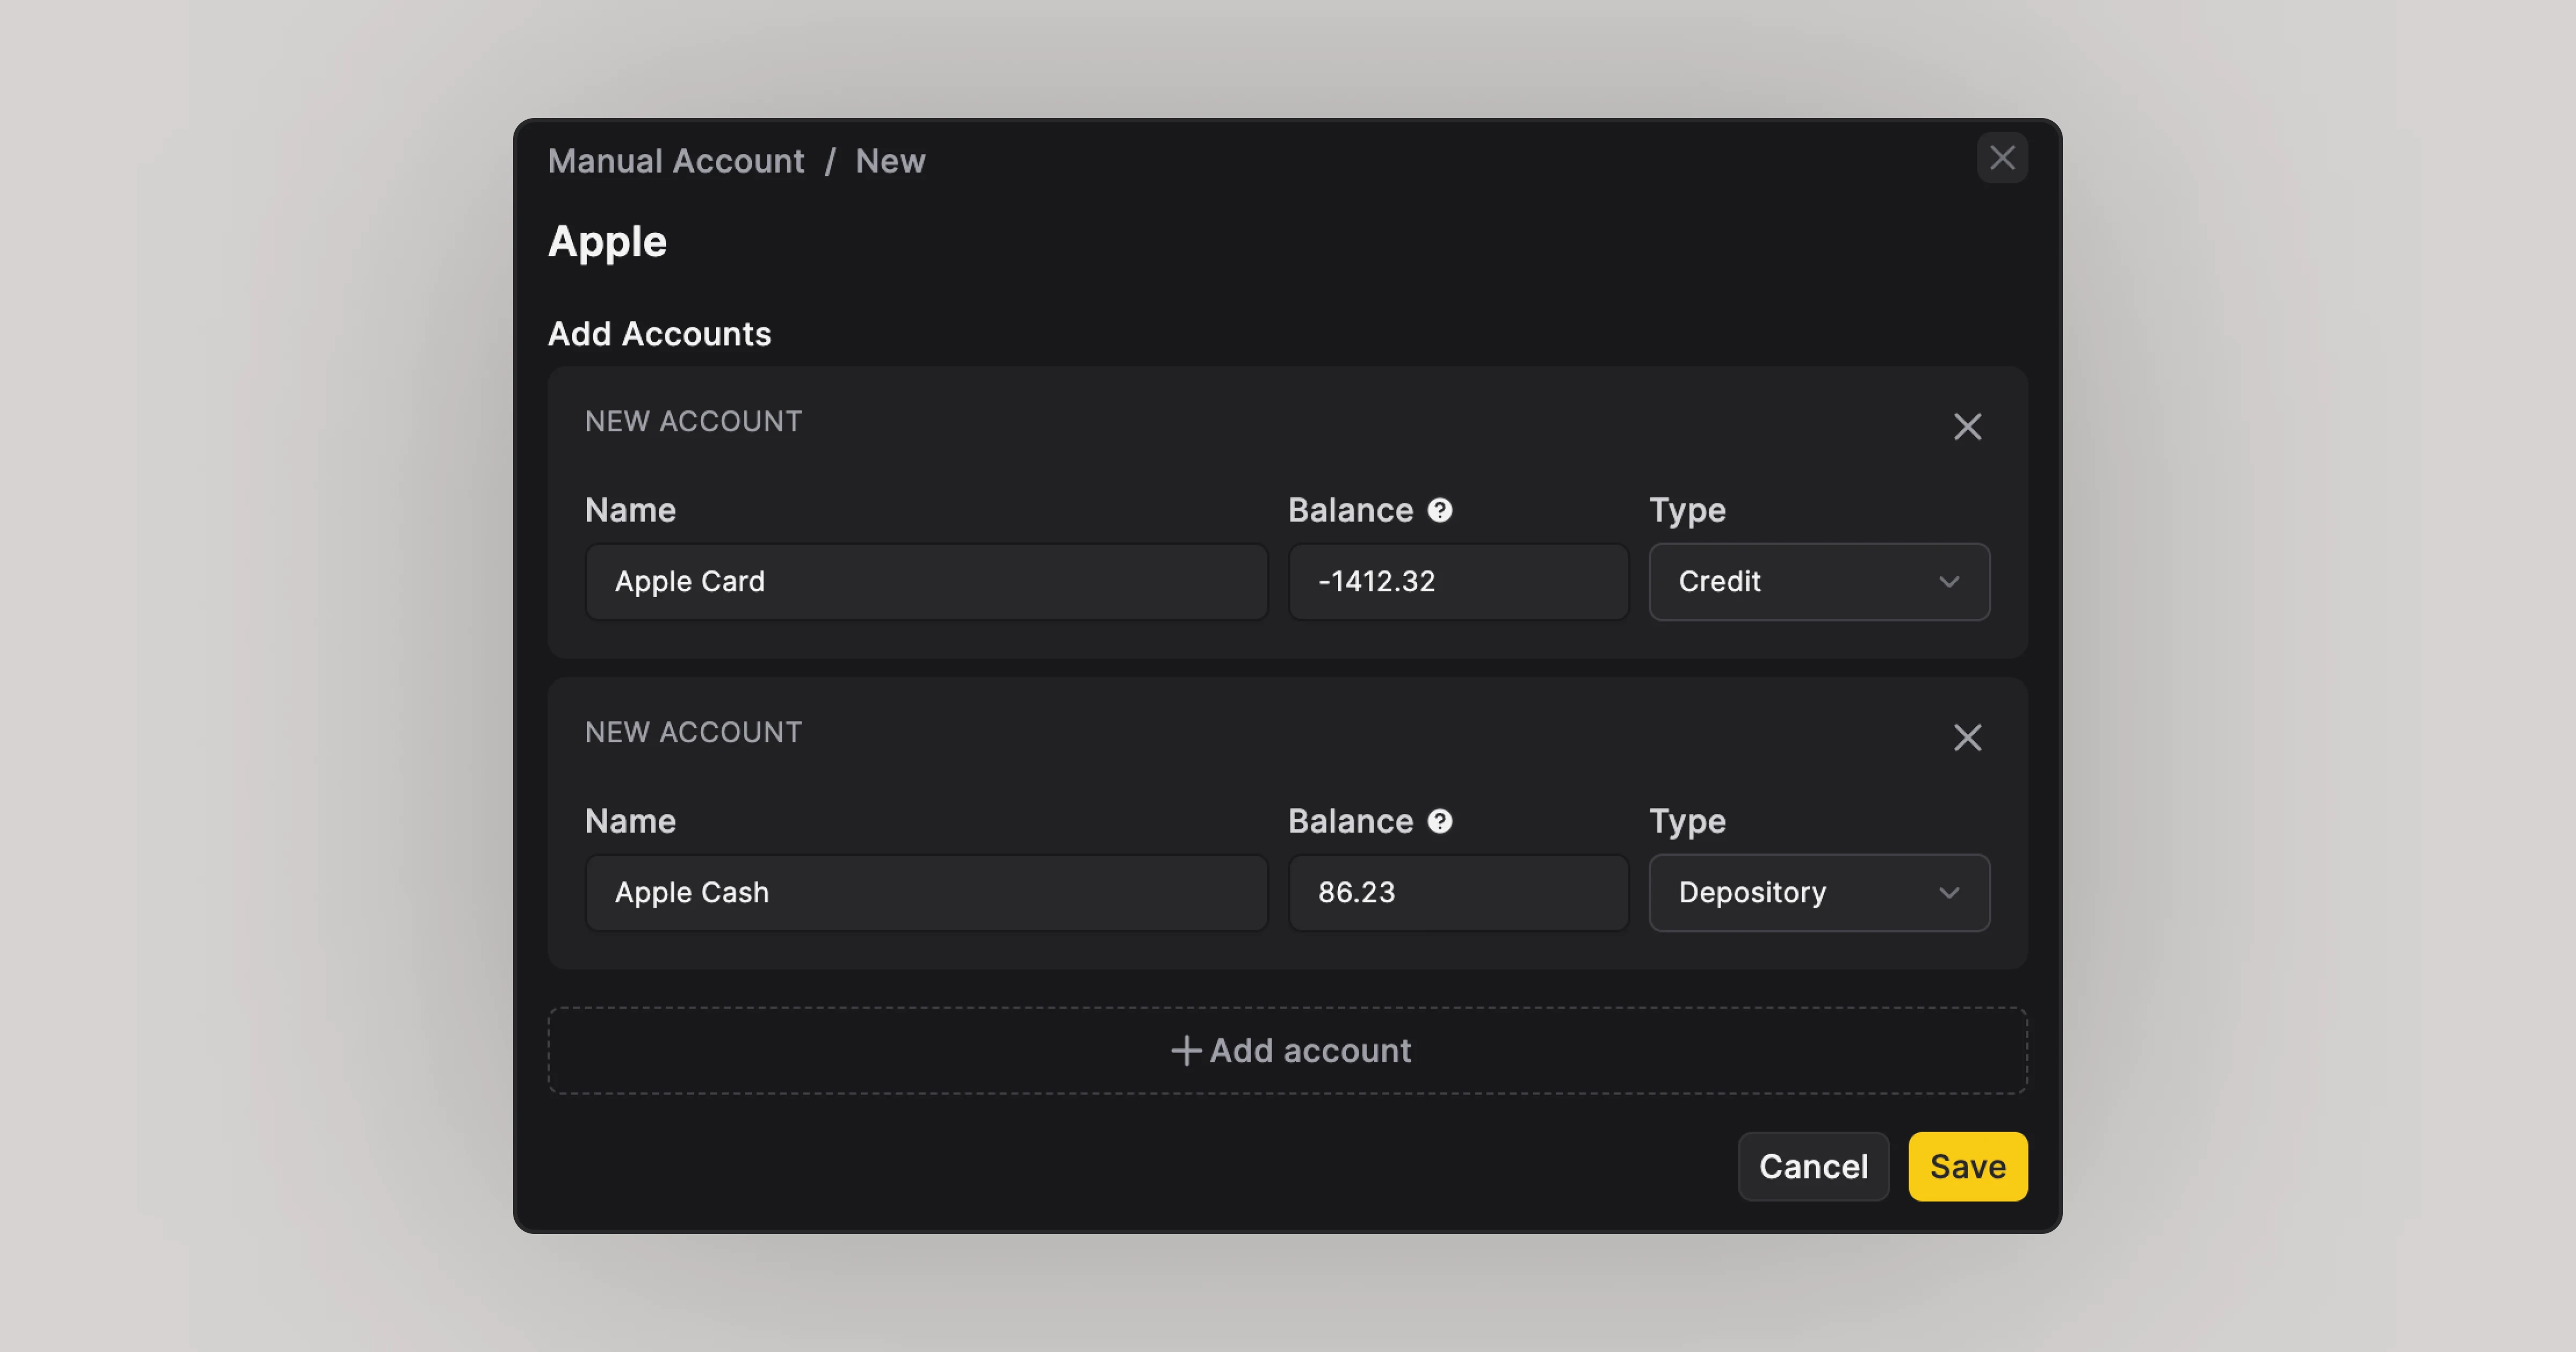
Task: Focus the Apple Card name field
Action: pos(926,582)
